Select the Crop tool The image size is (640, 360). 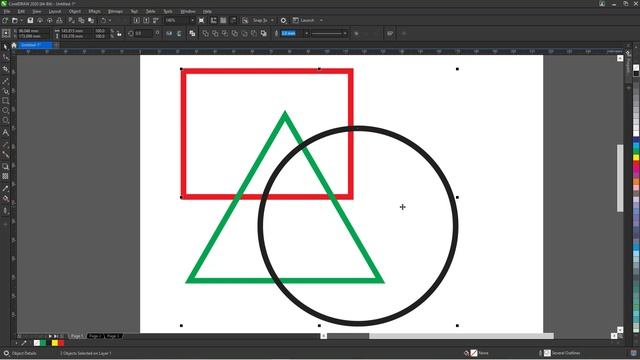(x=5, y=69)
